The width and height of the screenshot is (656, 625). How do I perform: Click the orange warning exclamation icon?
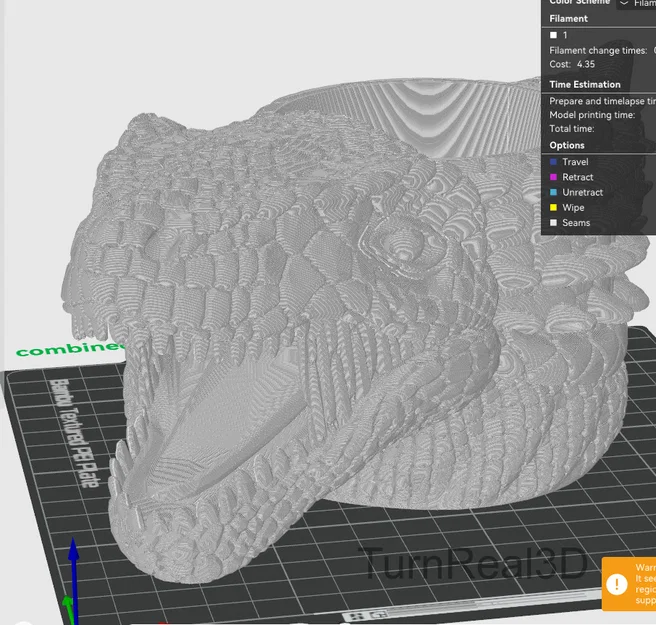pyautogui.click(x=617, y=584)
